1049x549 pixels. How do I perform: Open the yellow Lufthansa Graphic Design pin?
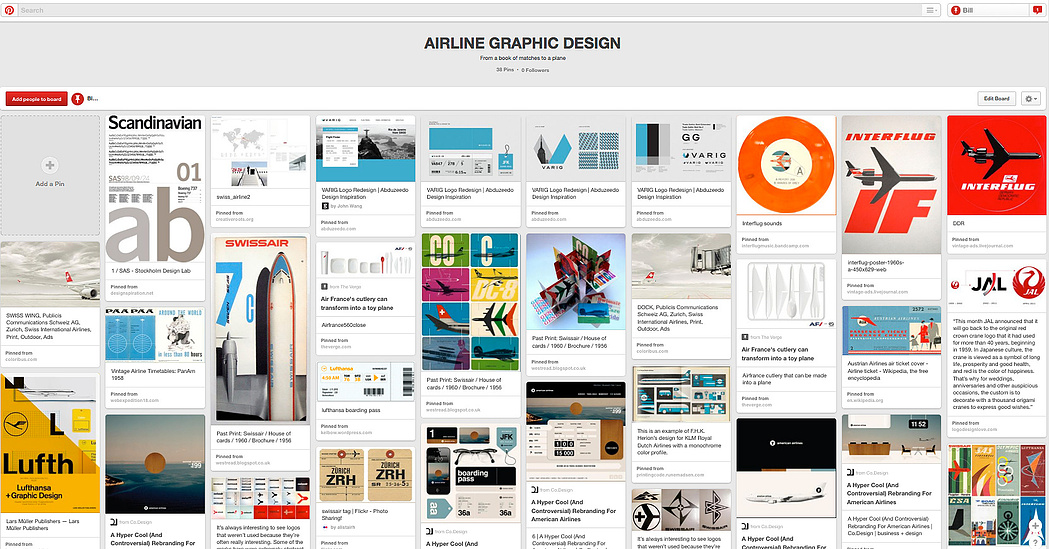click(50, 443)
